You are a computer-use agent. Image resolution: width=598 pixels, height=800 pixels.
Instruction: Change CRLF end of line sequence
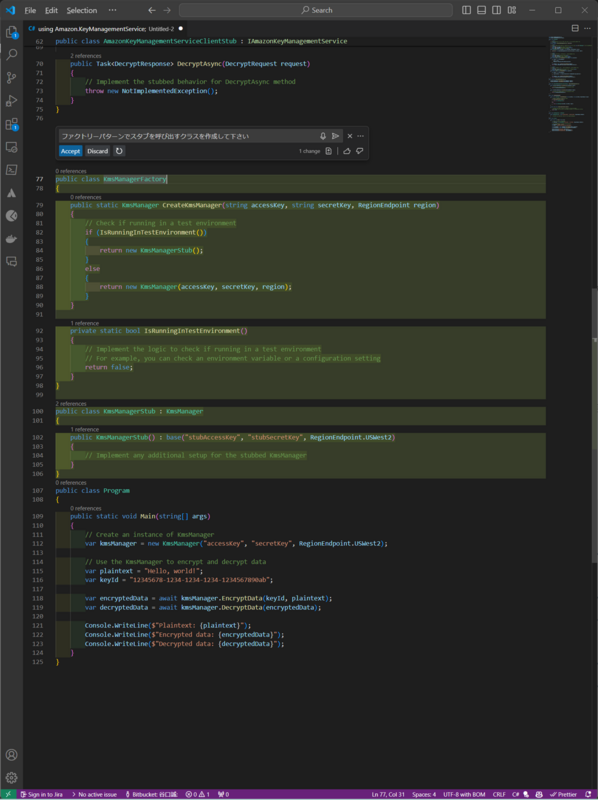[499, 794]
